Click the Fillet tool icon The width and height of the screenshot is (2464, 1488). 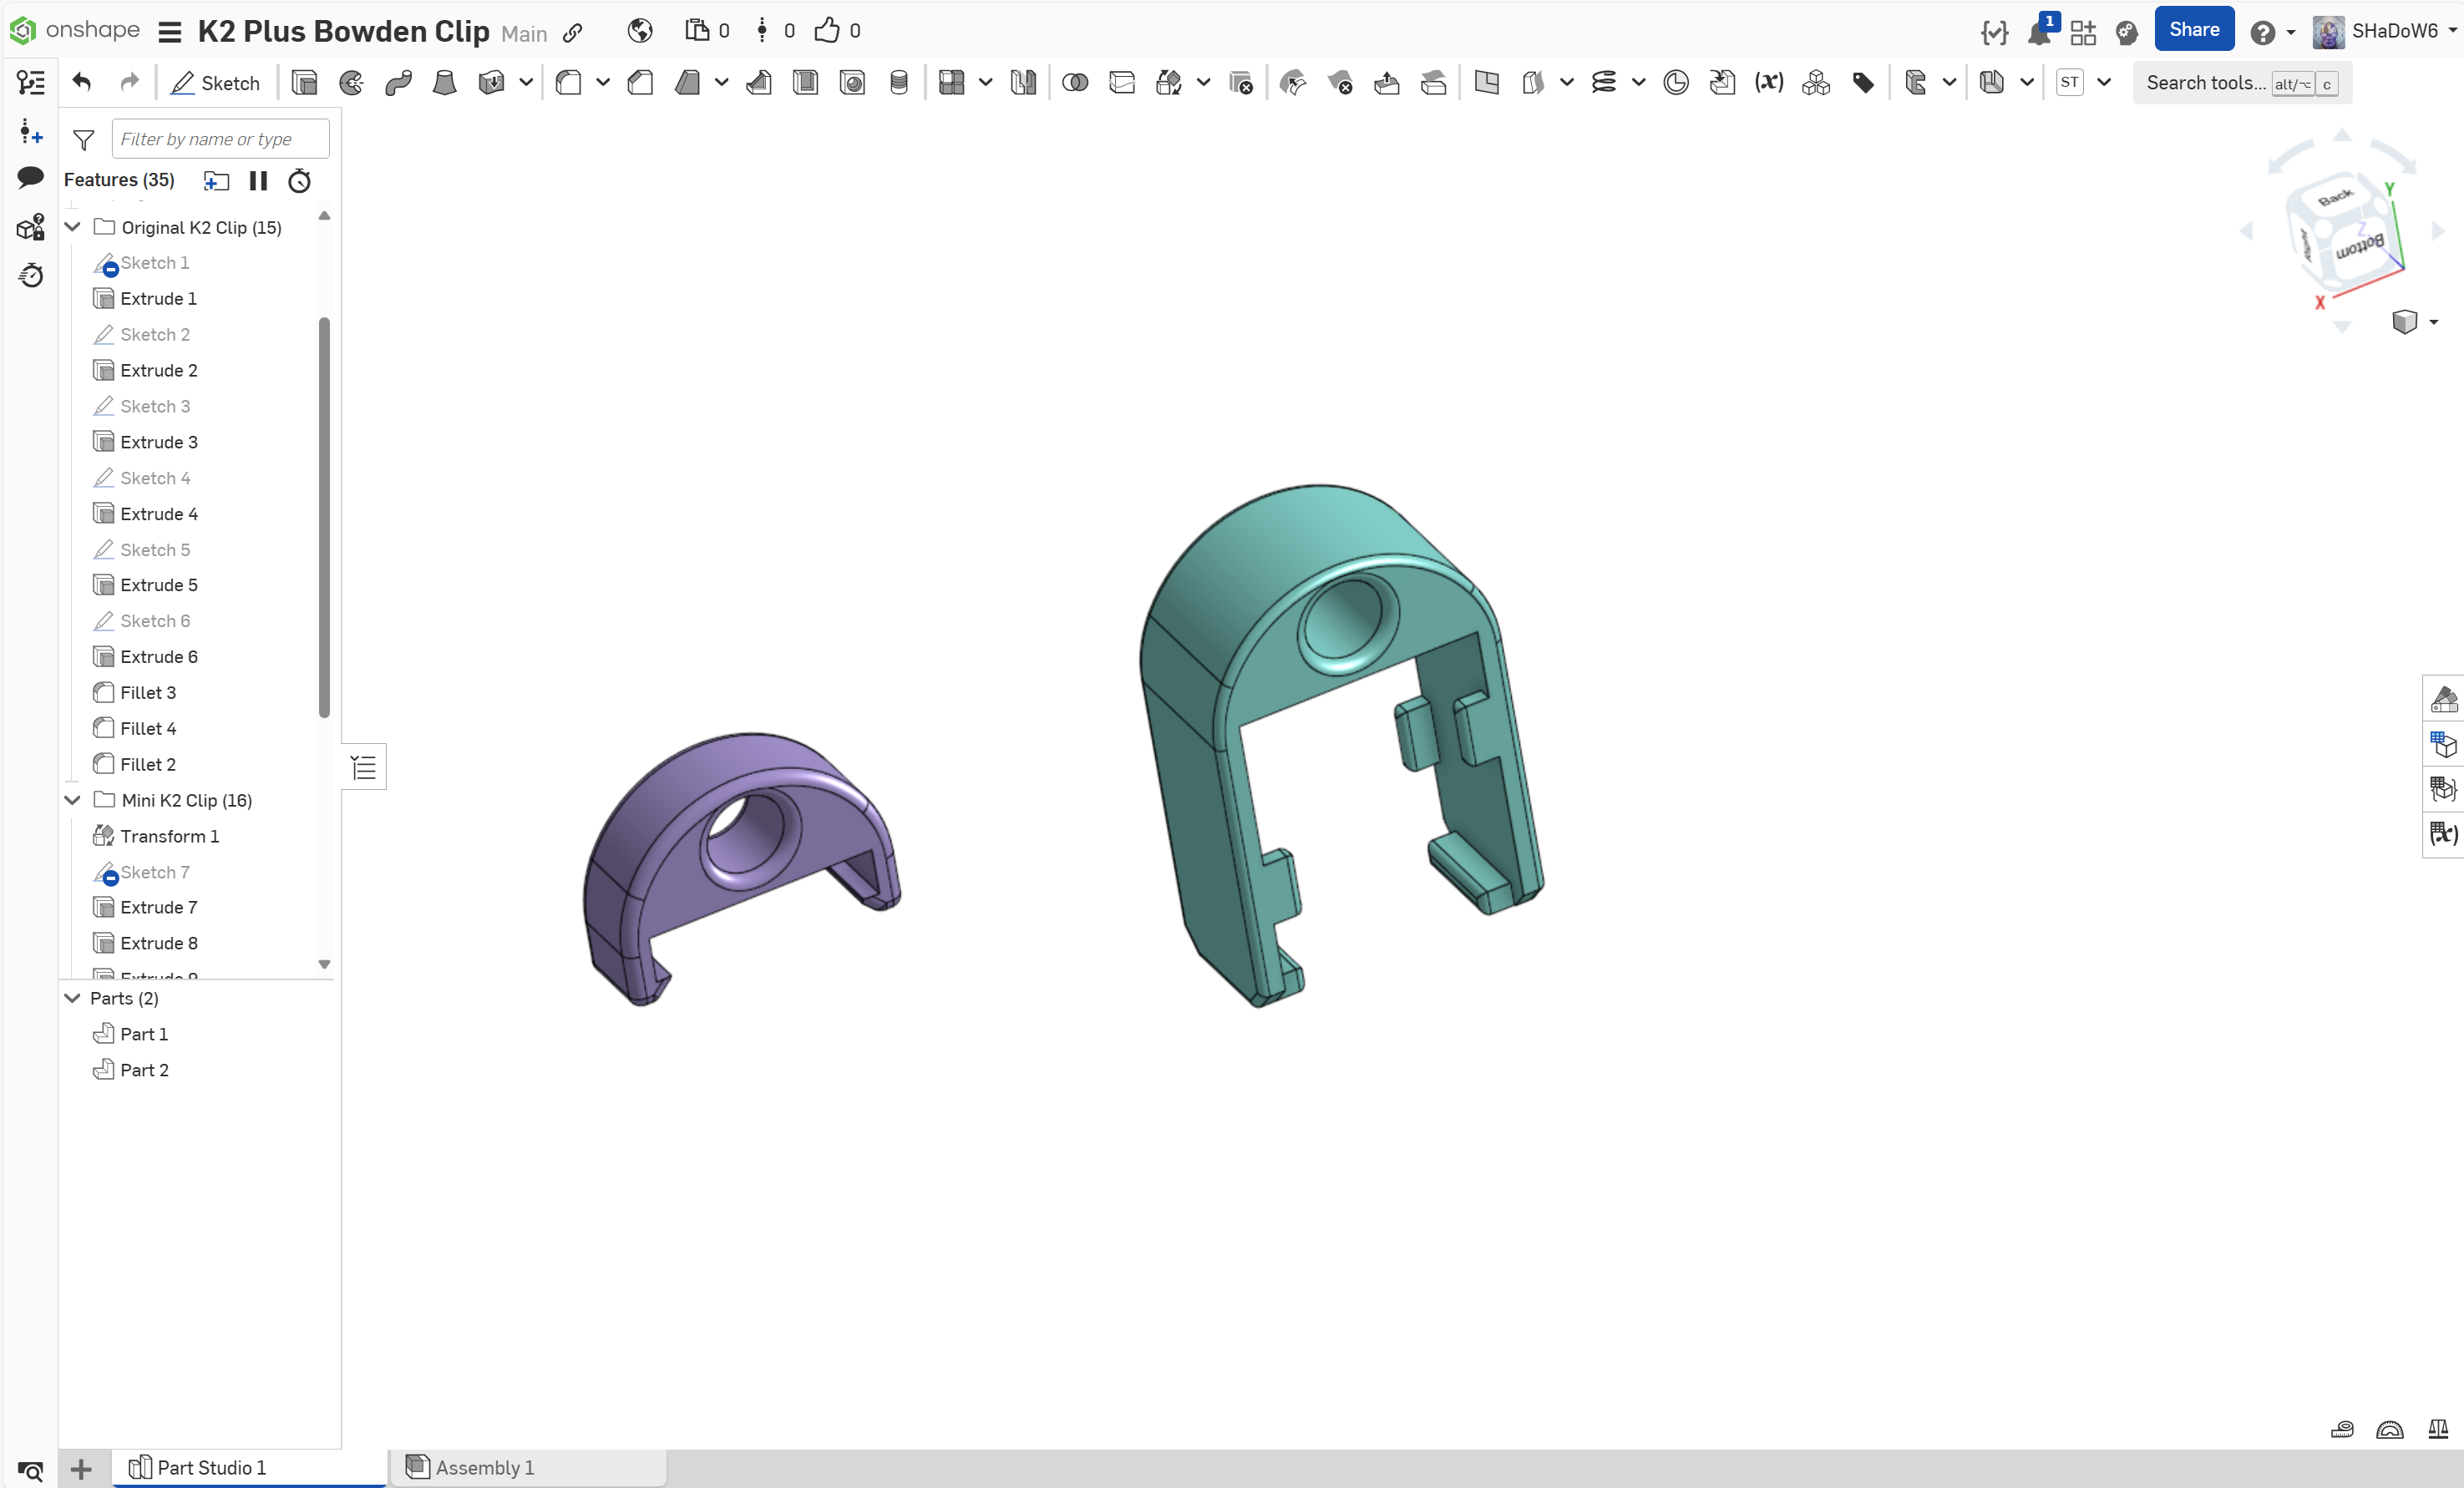pyautogui.click(x=569, y=83)
